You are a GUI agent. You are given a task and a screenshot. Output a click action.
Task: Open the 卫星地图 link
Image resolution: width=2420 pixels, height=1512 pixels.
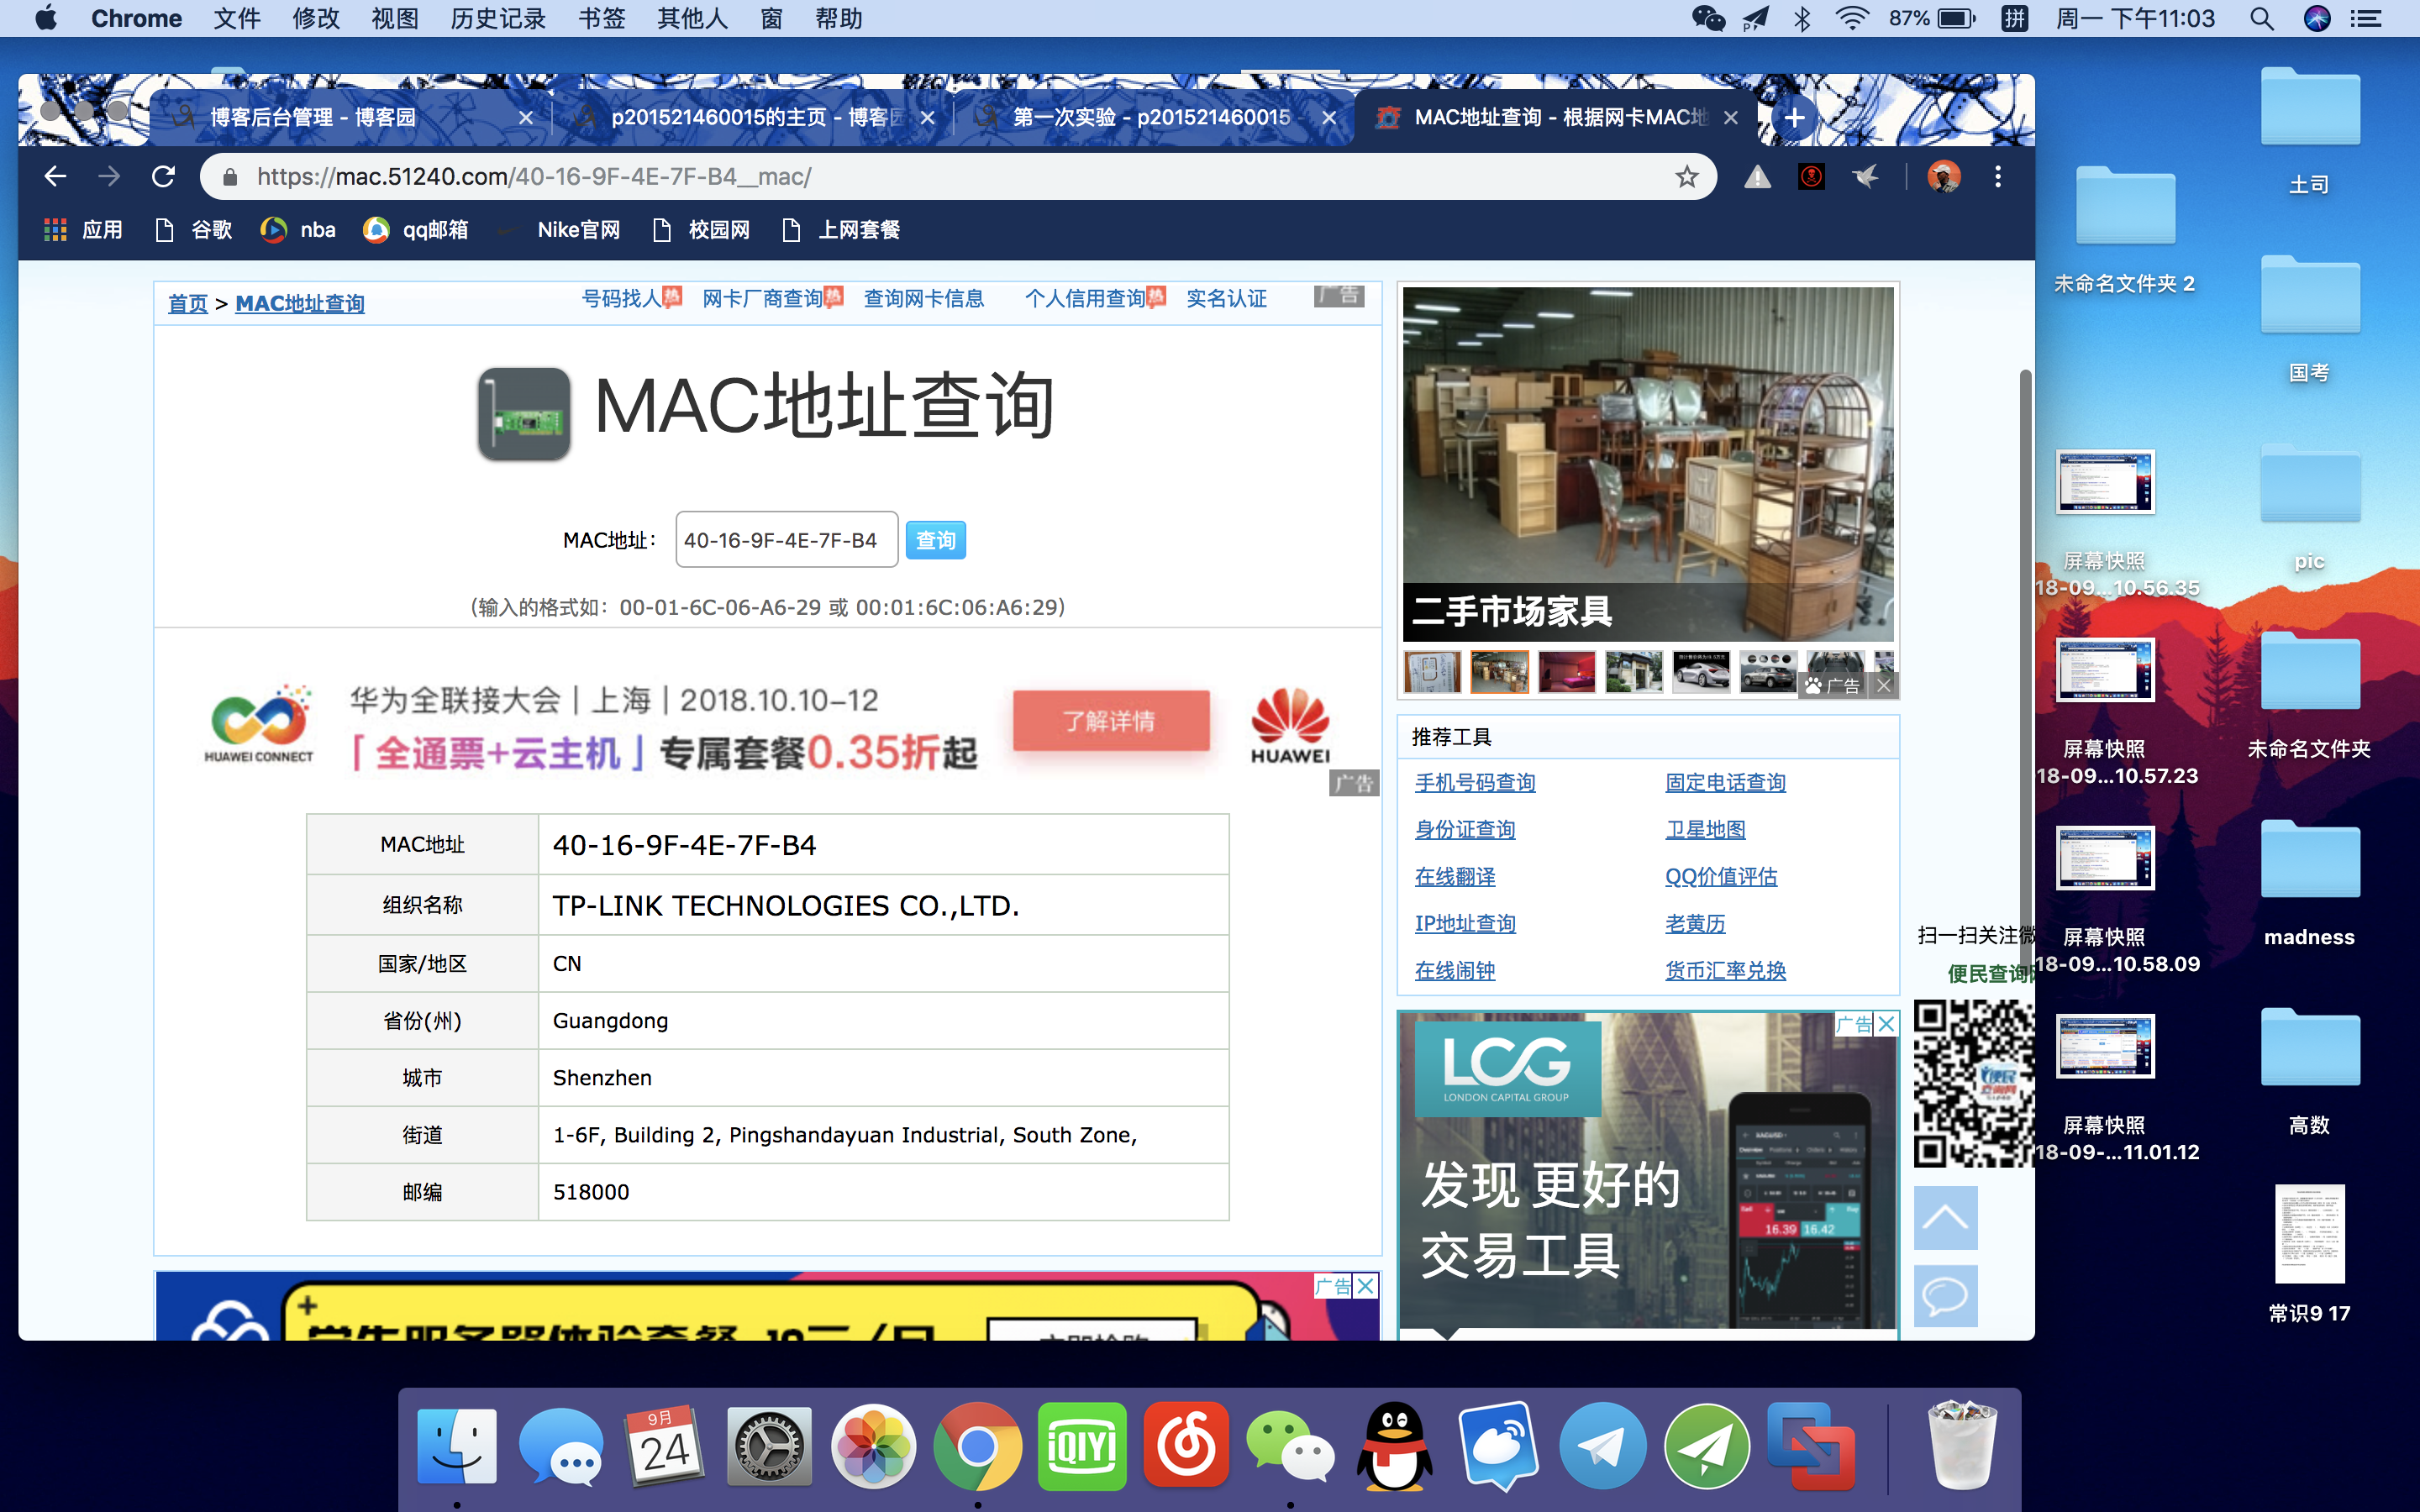[x=1705, y=829]
